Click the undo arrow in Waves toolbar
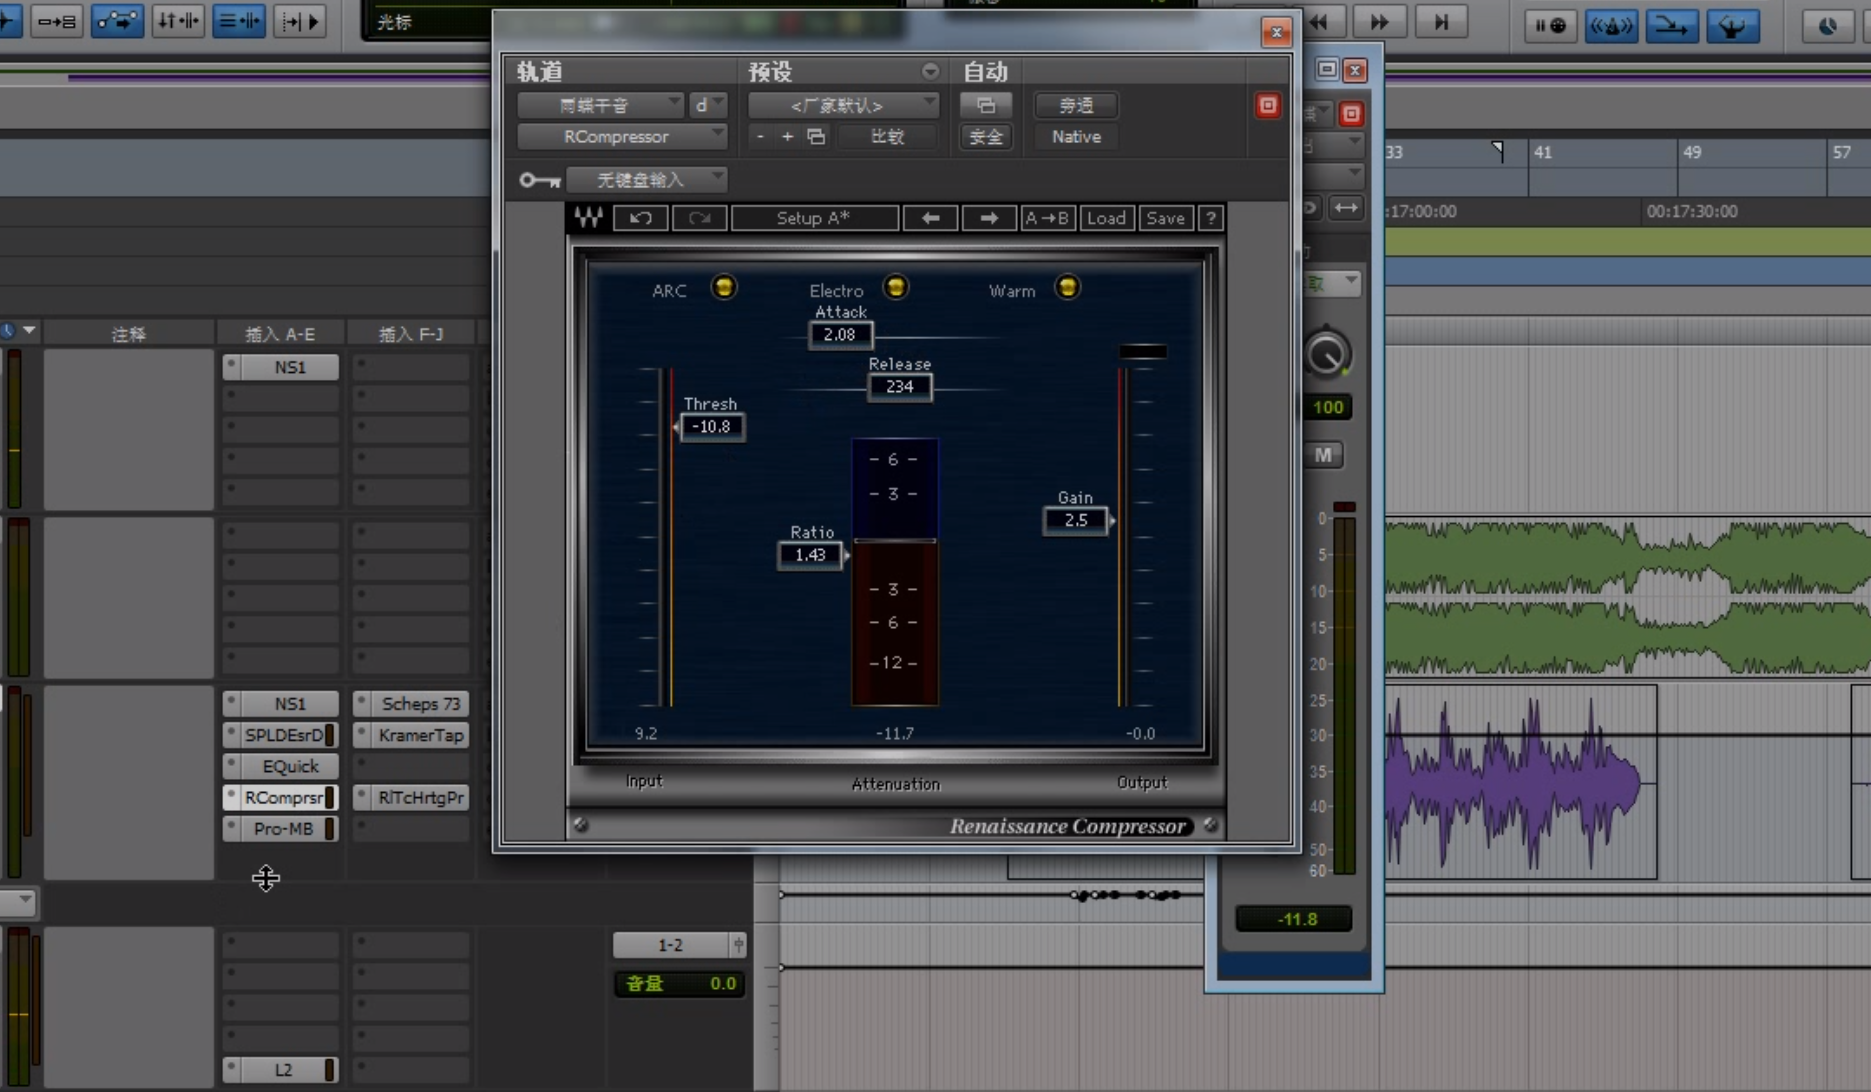The width and height of the screenshot is (1871, 1092). [x=641, y=218]
